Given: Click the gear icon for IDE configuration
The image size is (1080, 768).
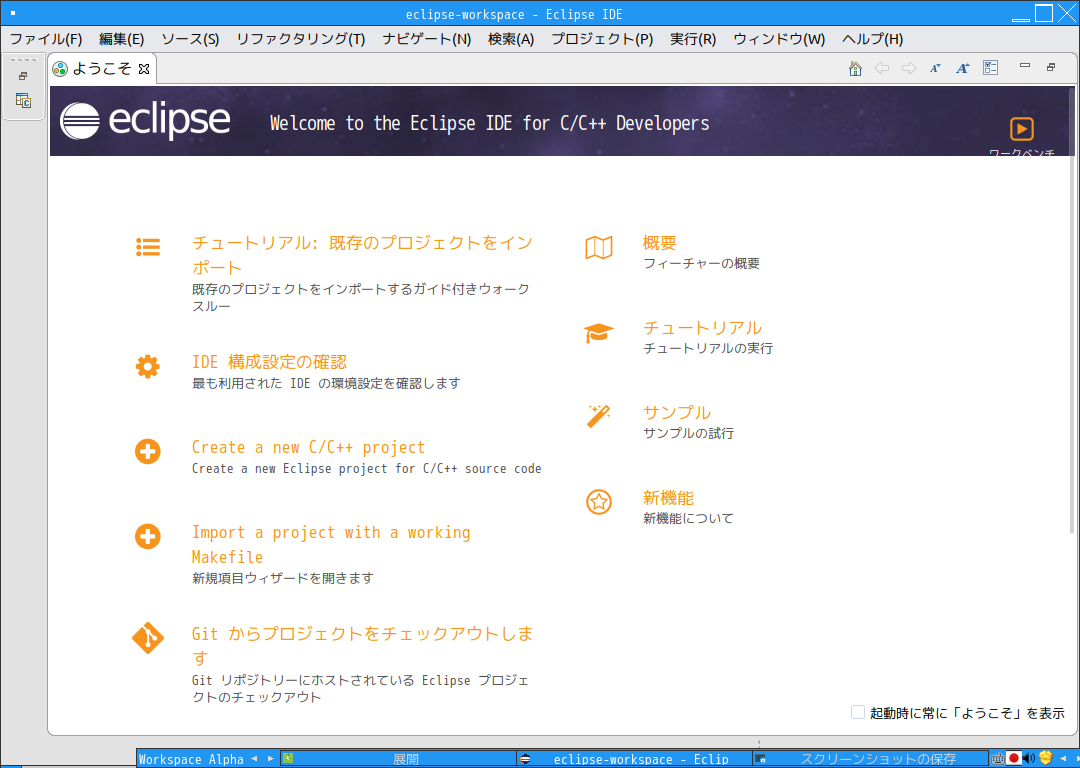Looking at the screenshot, I should pos(147,366).
